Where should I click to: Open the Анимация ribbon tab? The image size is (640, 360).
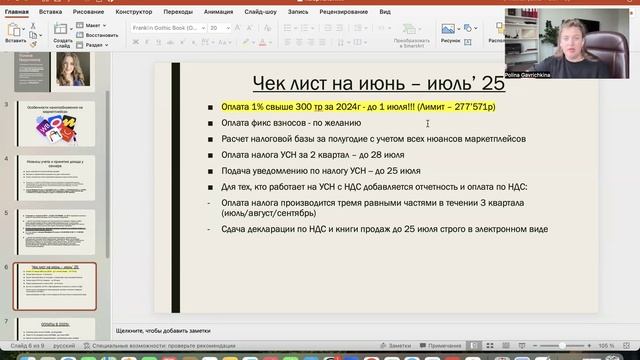218,12
